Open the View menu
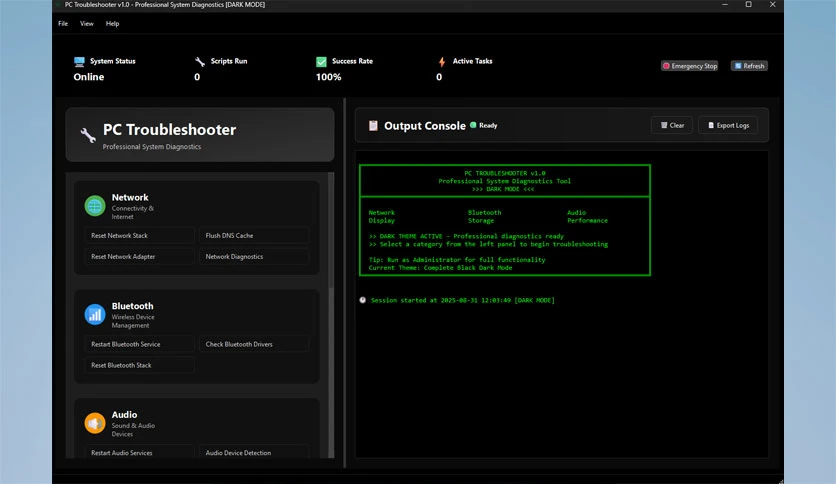The height and width of the screenshot is (484, 836). (86, 23)
